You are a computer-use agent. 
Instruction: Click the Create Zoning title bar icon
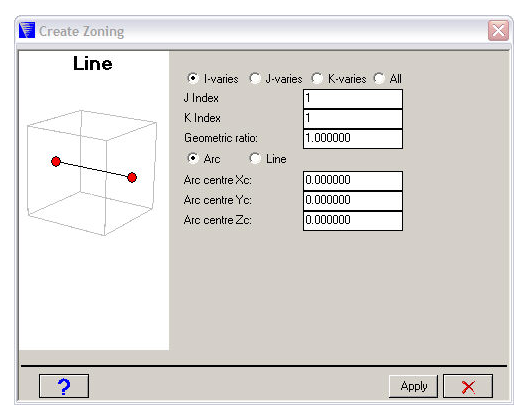click(x=27, y=31)
